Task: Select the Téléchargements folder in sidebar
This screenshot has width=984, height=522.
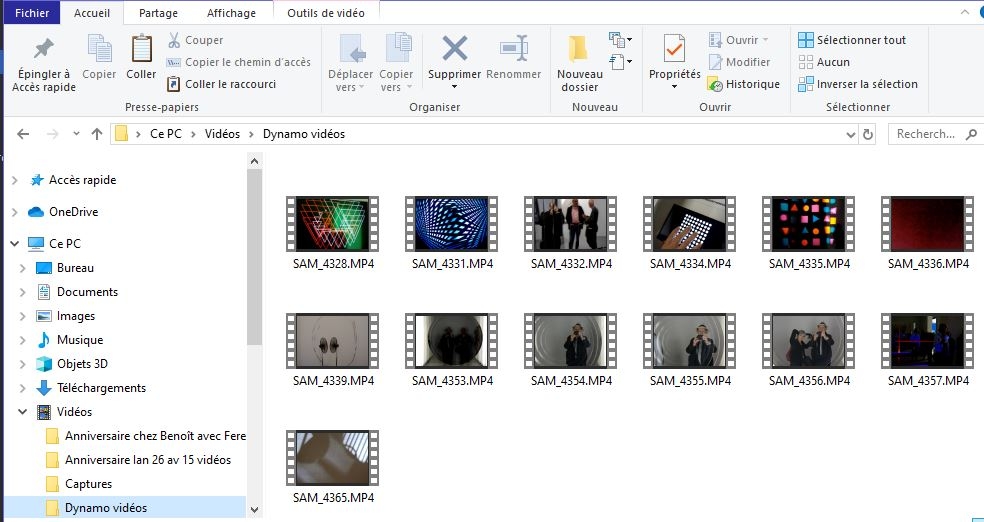Action: click(101, 388)
